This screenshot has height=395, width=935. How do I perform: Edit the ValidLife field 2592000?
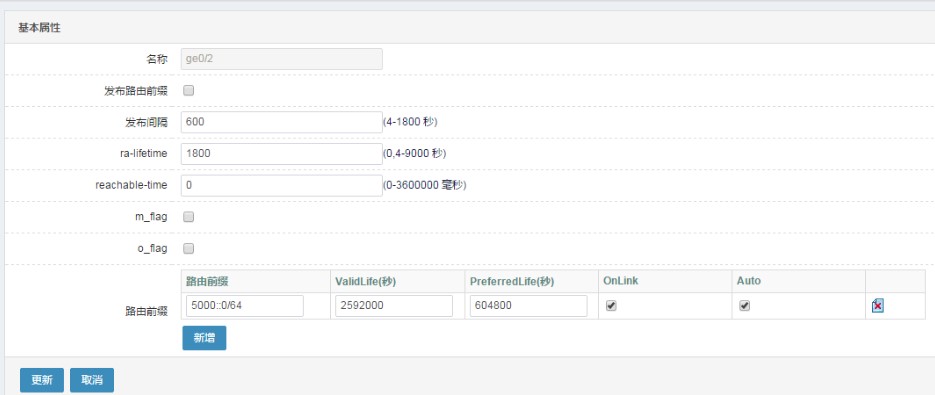pyautogui.click(x=394, y=306)
